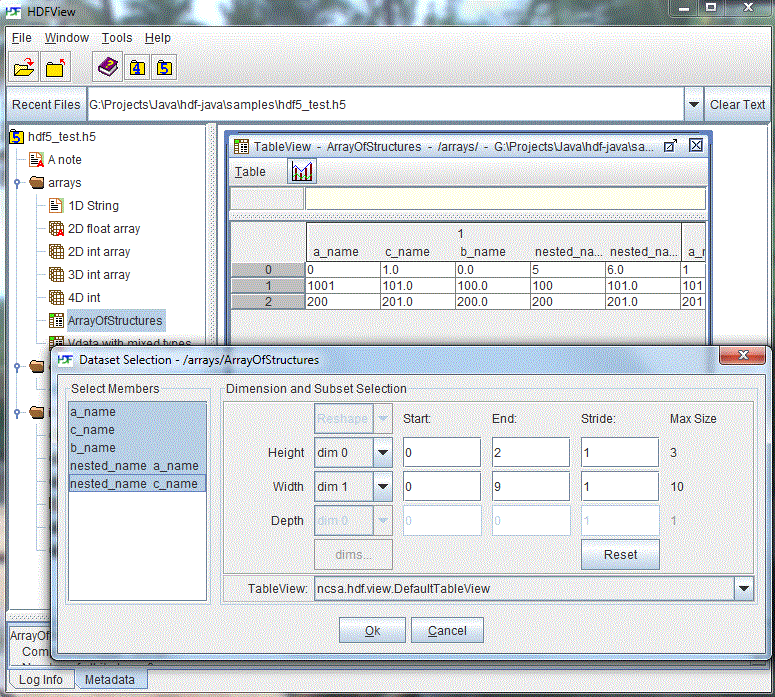Click the Height Stride input field
775x697 pixels.
[620, 452]
